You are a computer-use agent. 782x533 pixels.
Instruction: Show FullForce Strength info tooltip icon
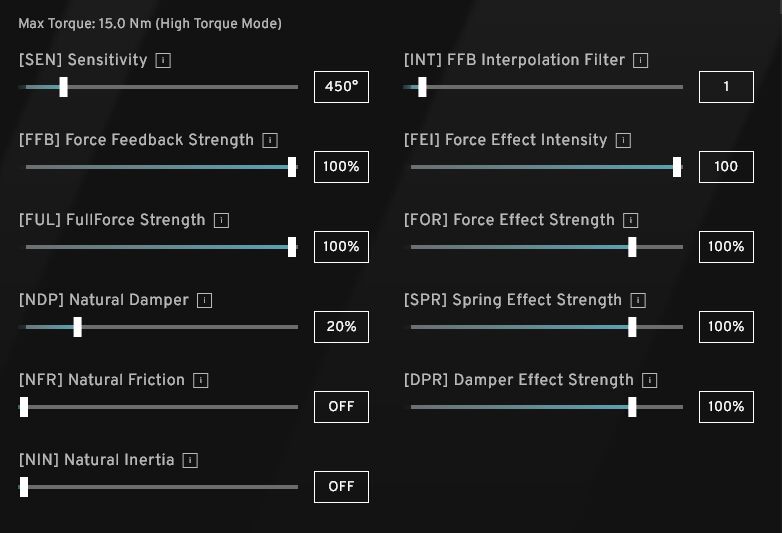pyautogui.click(x=221, y=220)
